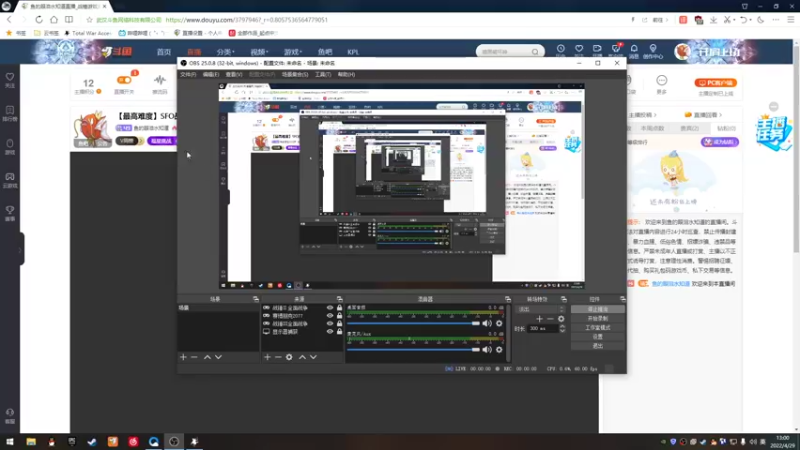Adjust the desktop audio volume slider
Screen dimensions: 800x450
(x=413, y=323)
